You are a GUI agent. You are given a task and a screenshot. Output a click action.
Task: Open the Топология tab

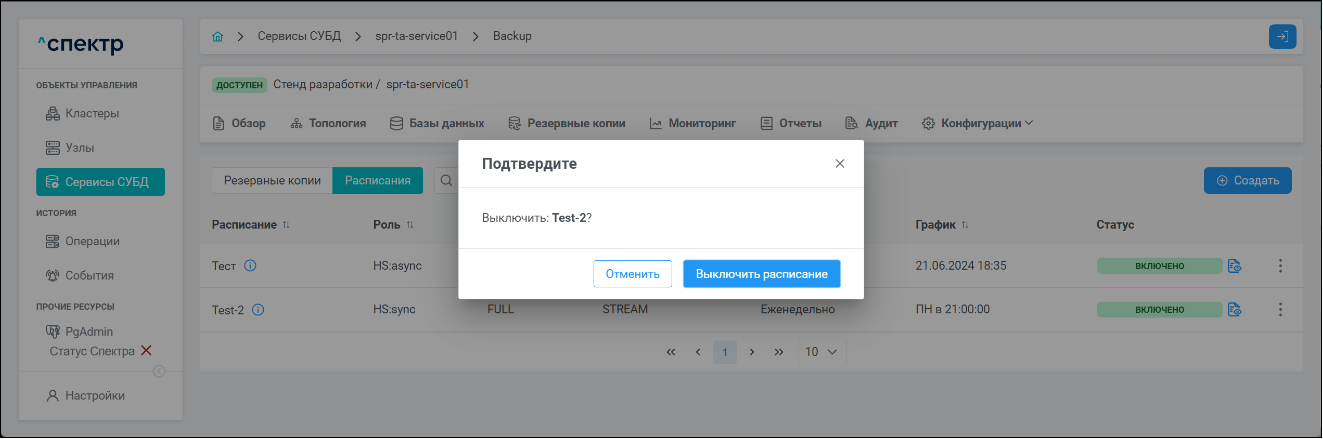[x=328, y=124]
